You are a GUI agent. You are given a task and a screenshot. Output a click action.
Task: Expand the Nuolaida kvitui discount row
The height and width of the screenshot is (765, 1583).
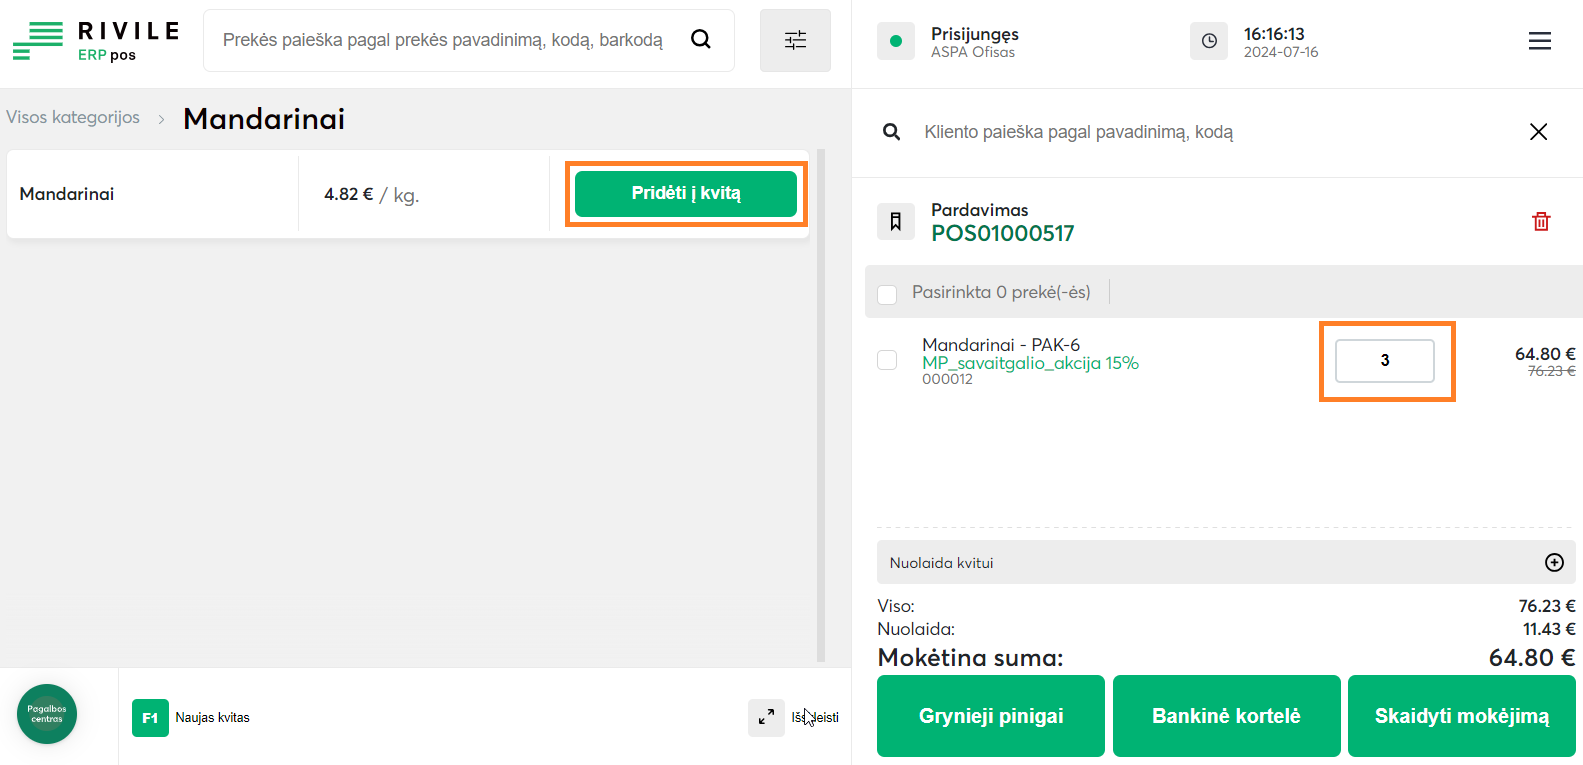(1554, 562)
